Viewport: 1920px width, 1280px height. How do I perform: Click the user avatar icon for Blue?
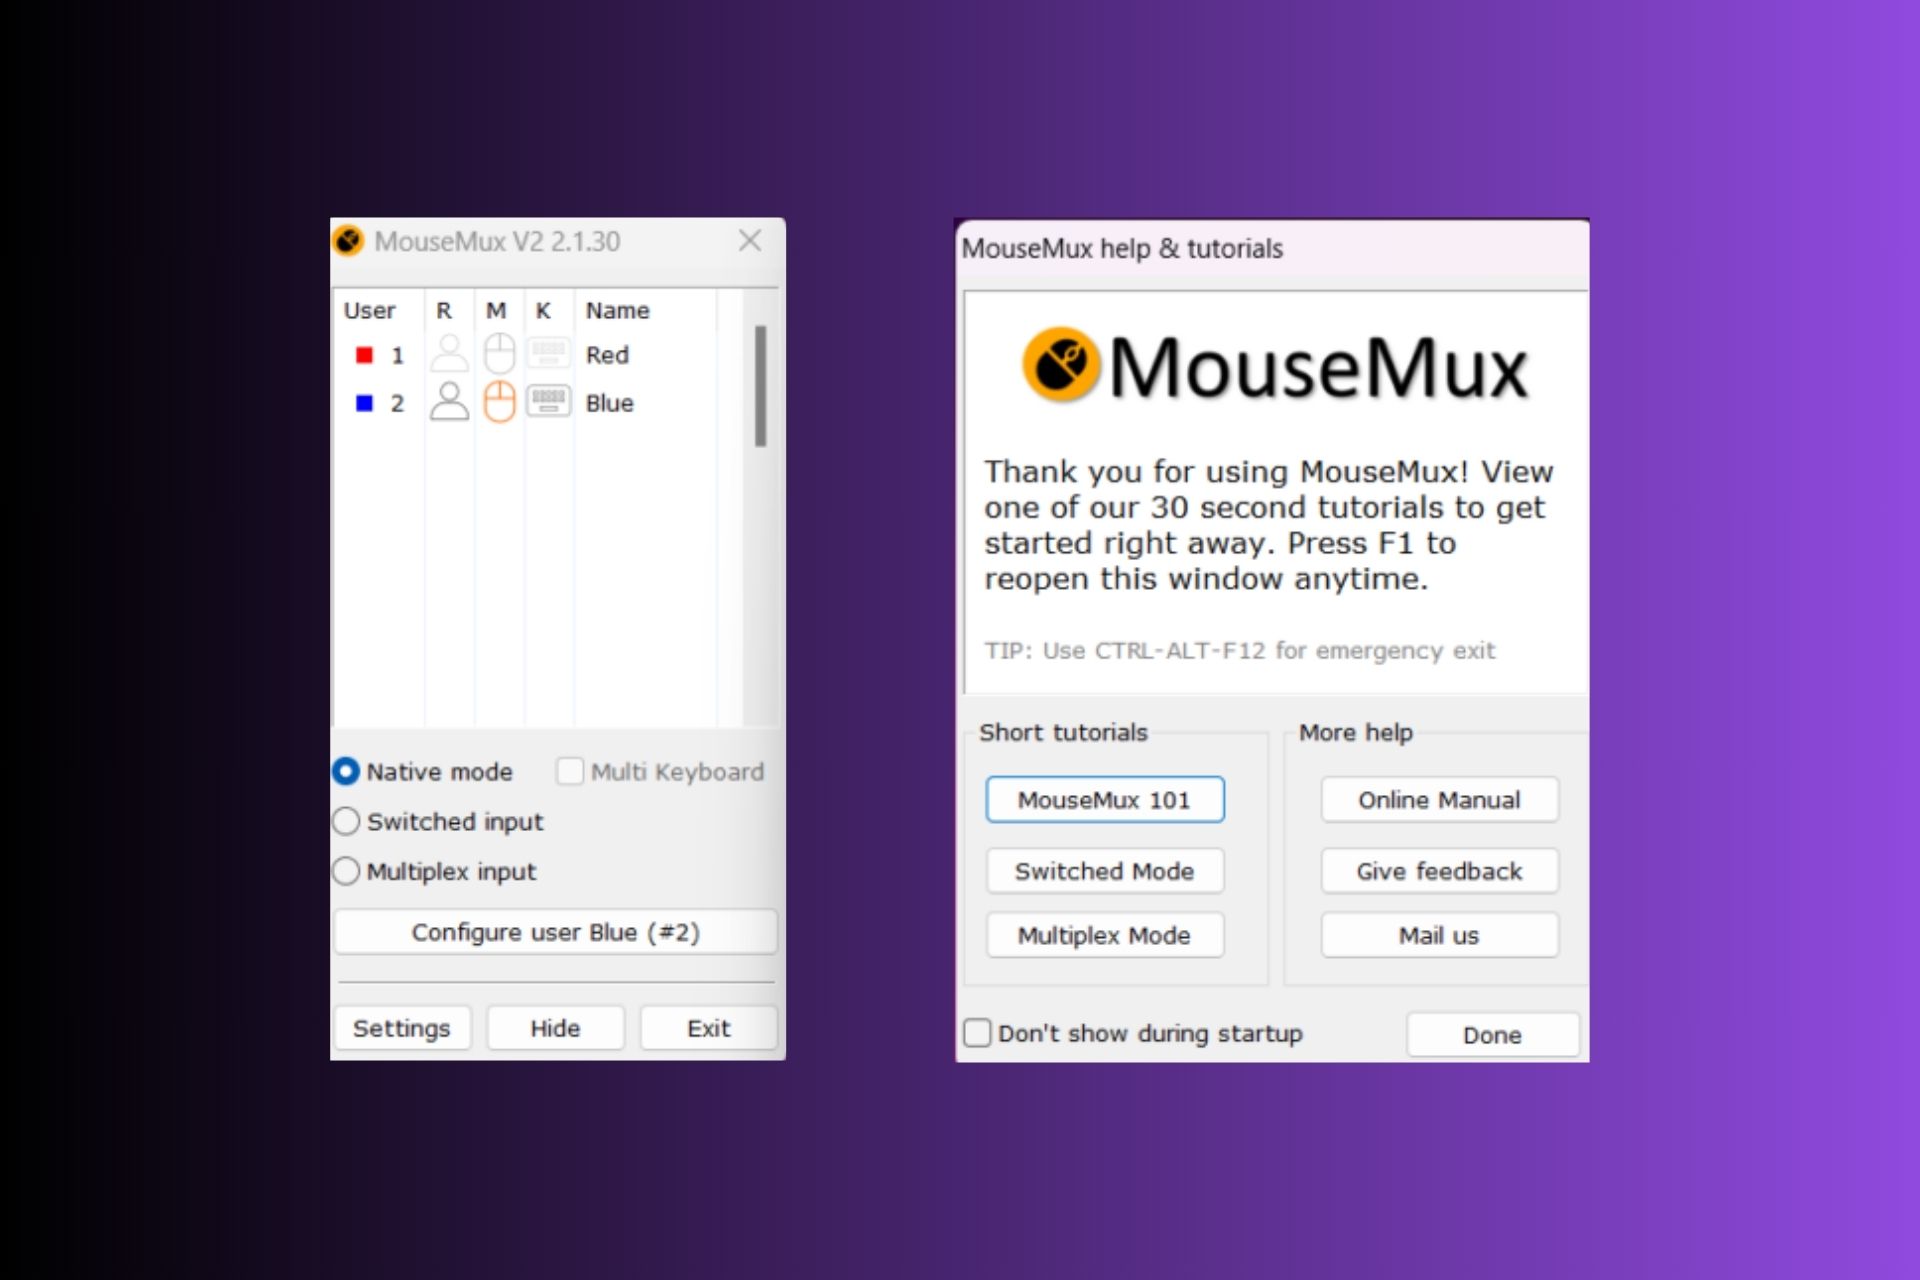click(x=449, y=402)
